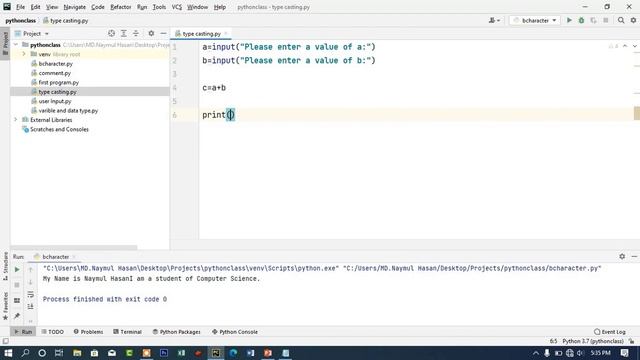
Task: Click the up arrow in Run panel gutter
Action: (31, 269)
